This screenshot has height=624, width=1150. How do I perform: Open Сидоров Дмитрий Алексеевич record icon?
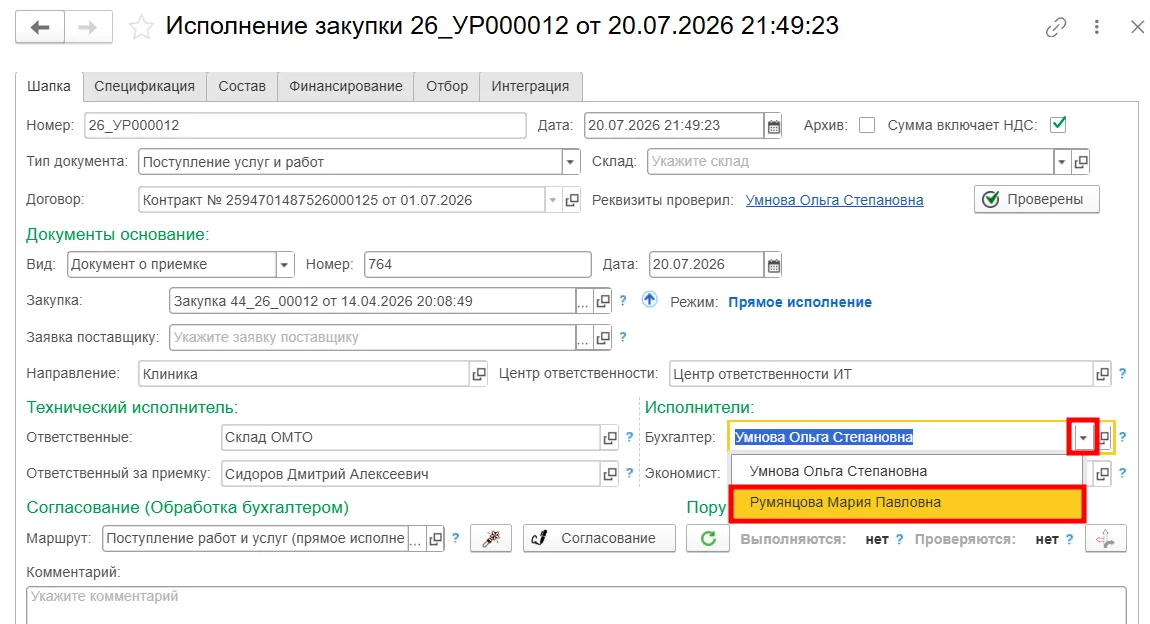(609, 474)
